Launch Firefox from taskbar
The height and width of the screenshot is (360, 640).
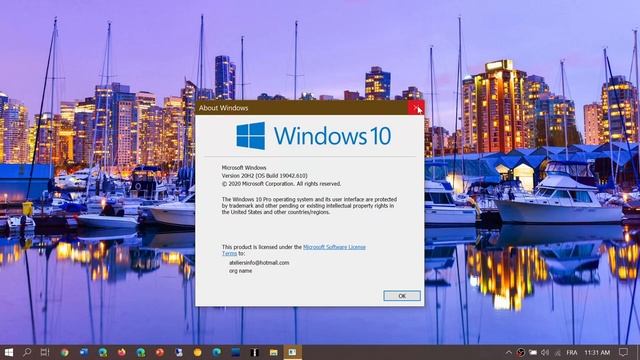tap(122, 352)
